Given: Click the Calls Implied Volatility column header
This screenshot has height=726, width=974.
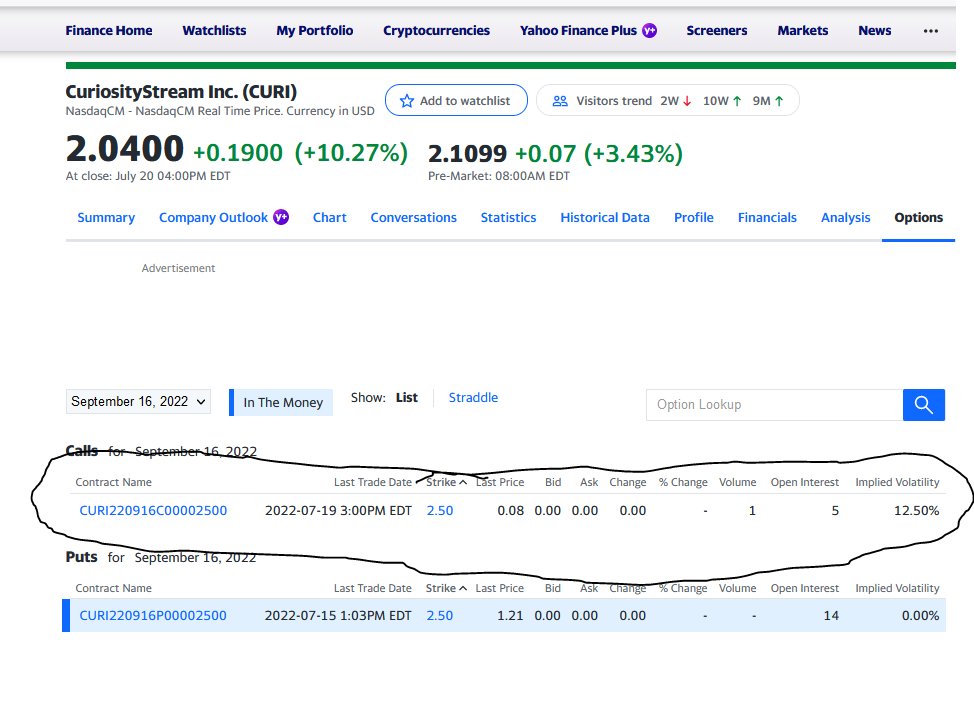Looking at the screenshot, I should [x=897, y=483].
